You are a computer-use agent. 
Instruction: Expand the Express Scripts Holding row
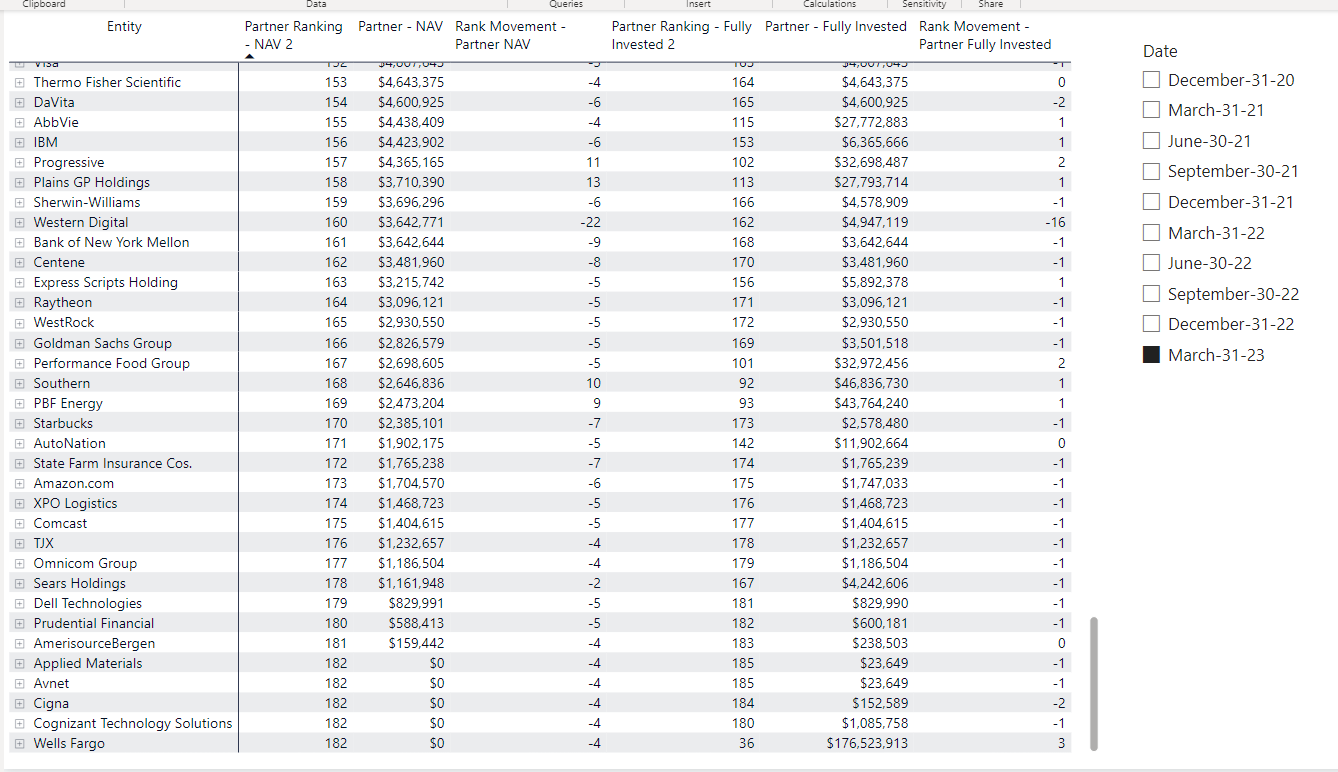[x=19, y=282]
